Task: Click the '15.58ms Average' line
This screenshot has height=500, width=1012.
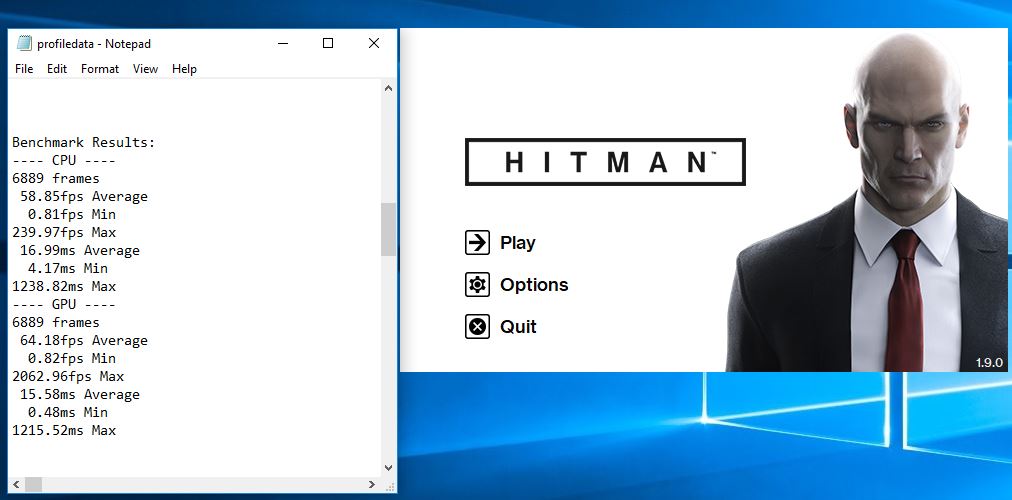Action: (x=80, y=394)
